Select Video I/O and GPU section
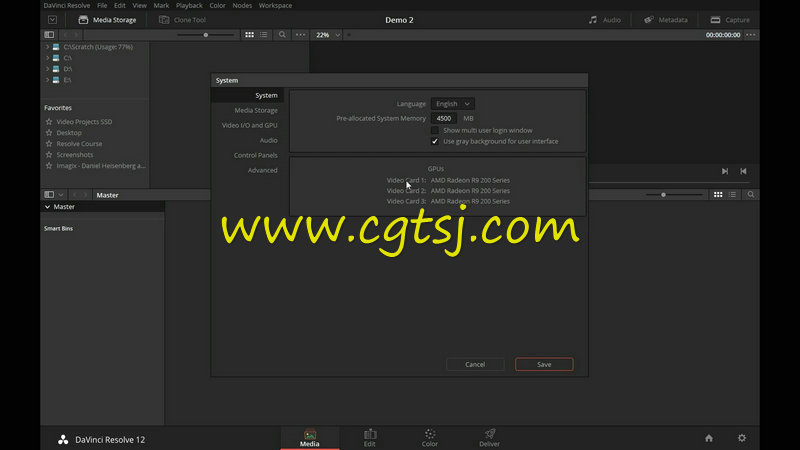Screen dimensions: 800x450 coord(249,125)
